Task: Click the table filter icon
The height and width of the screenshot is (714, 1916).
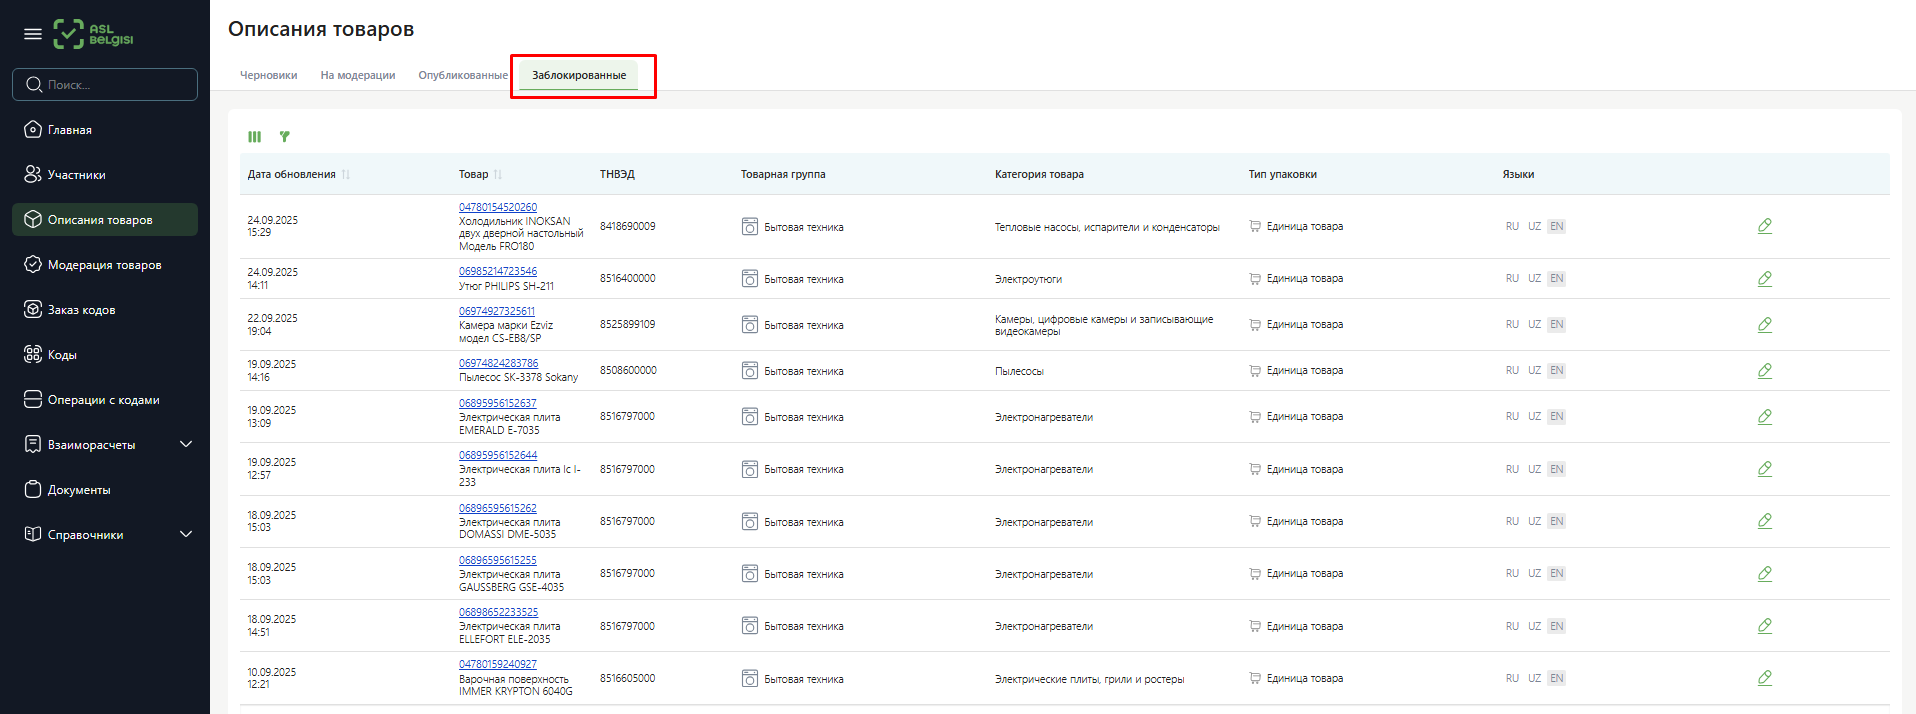Action: click(x=285, y=137)
